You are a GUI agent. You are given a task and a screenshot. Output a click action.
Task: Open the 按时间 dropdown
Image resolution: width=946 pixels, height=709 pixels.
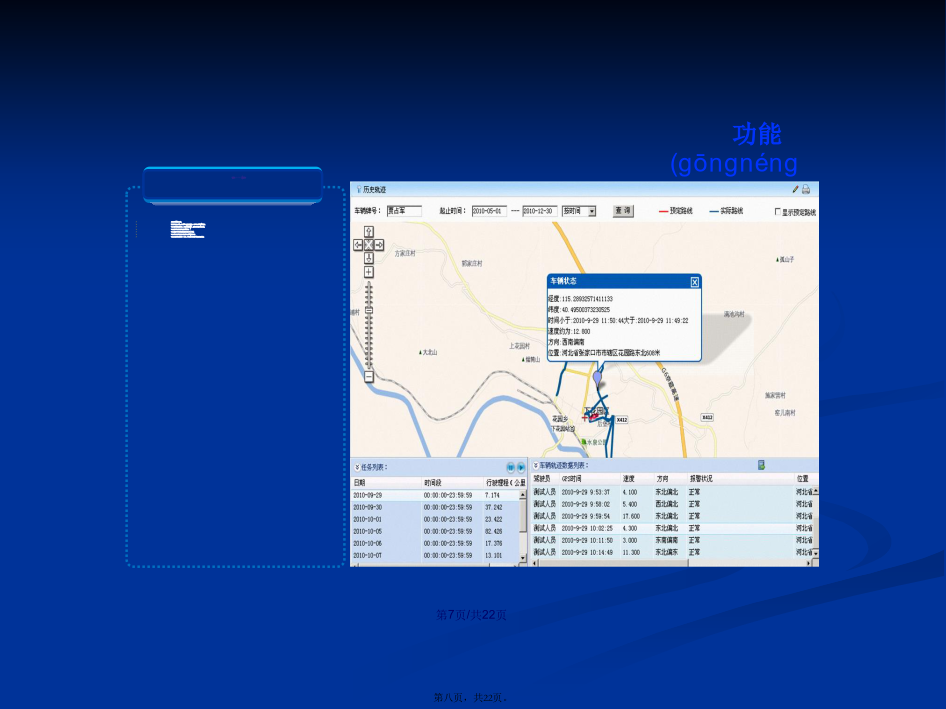pos(591,211)
